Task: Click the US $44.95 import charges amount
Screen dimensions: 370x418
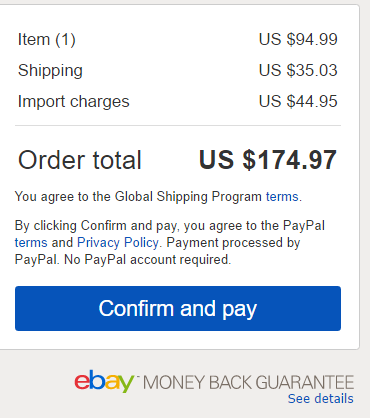Action: pyautogui.click(x=298, y=101)
